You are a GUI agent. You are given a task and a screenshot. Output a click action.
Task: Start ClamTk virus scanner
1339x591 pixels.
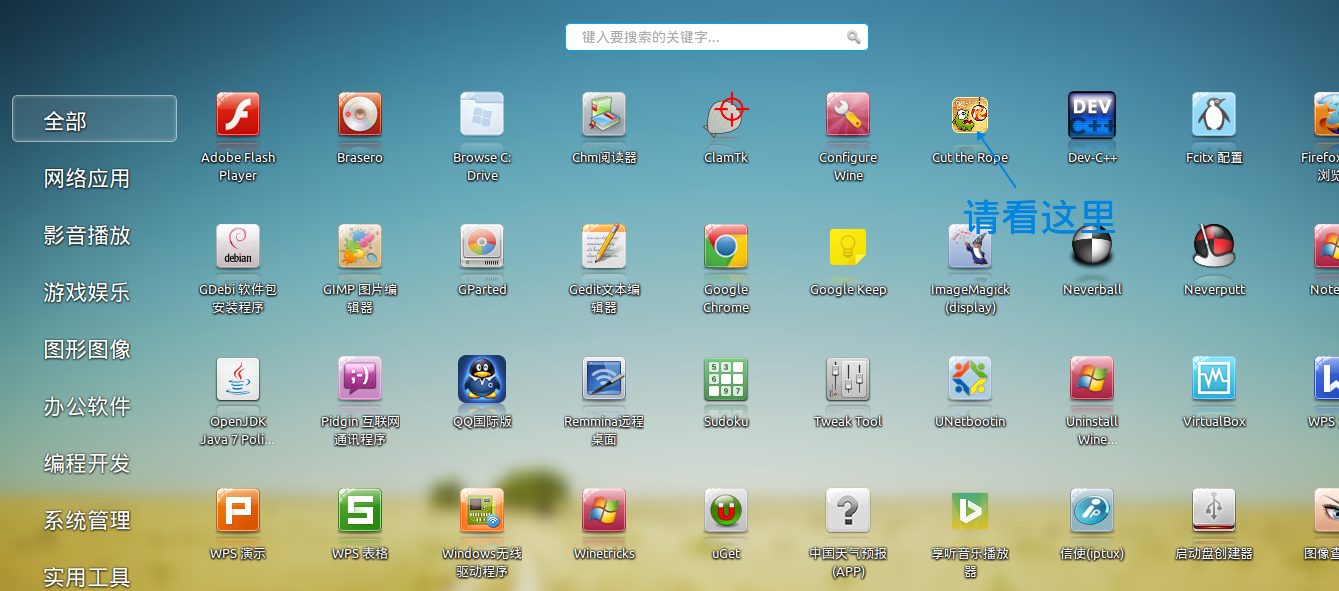[726, 114]
